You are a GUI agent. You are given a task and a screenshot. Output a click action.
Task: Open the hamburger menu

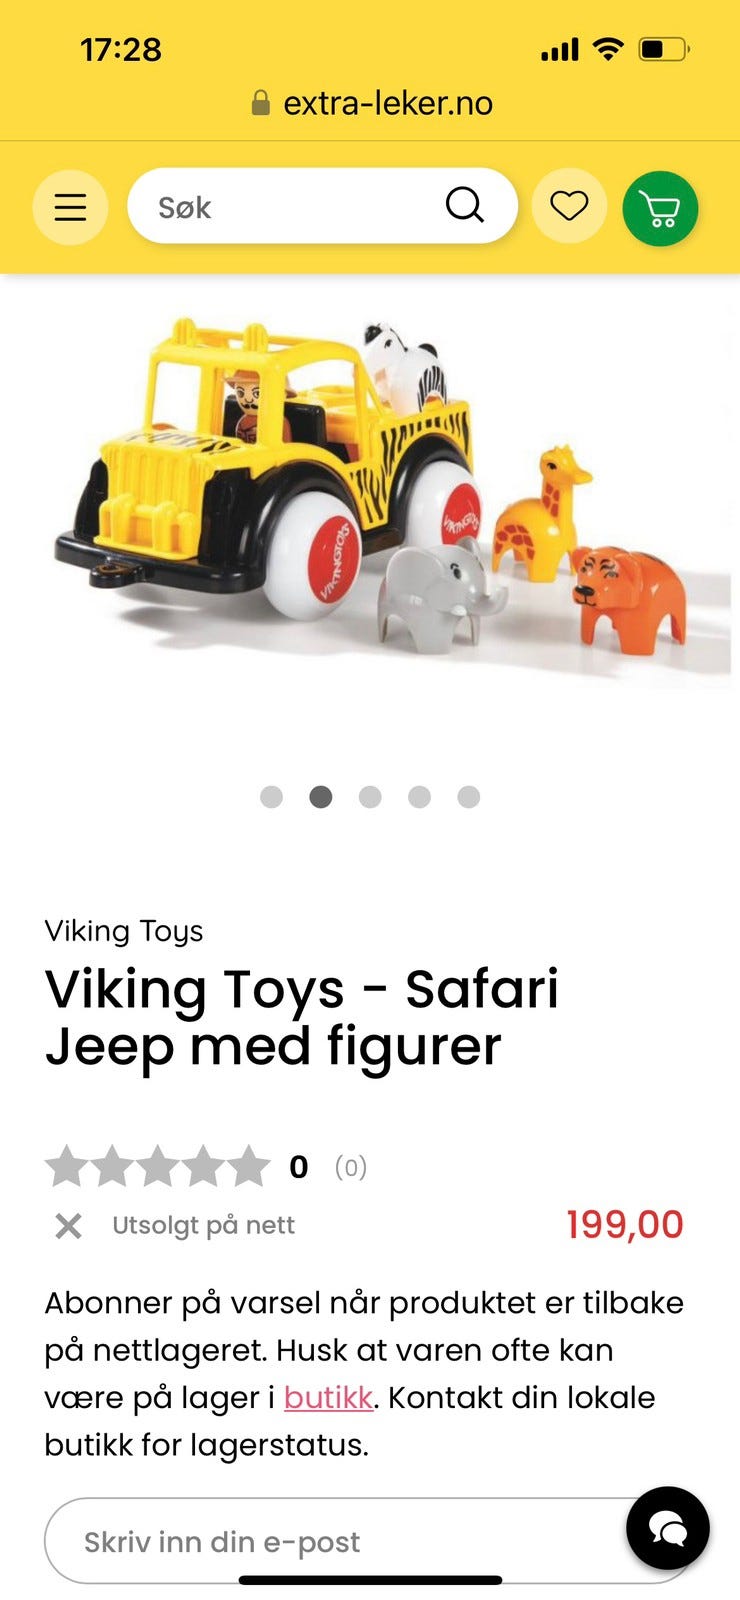pyautogui.click(x=70, y=207)
